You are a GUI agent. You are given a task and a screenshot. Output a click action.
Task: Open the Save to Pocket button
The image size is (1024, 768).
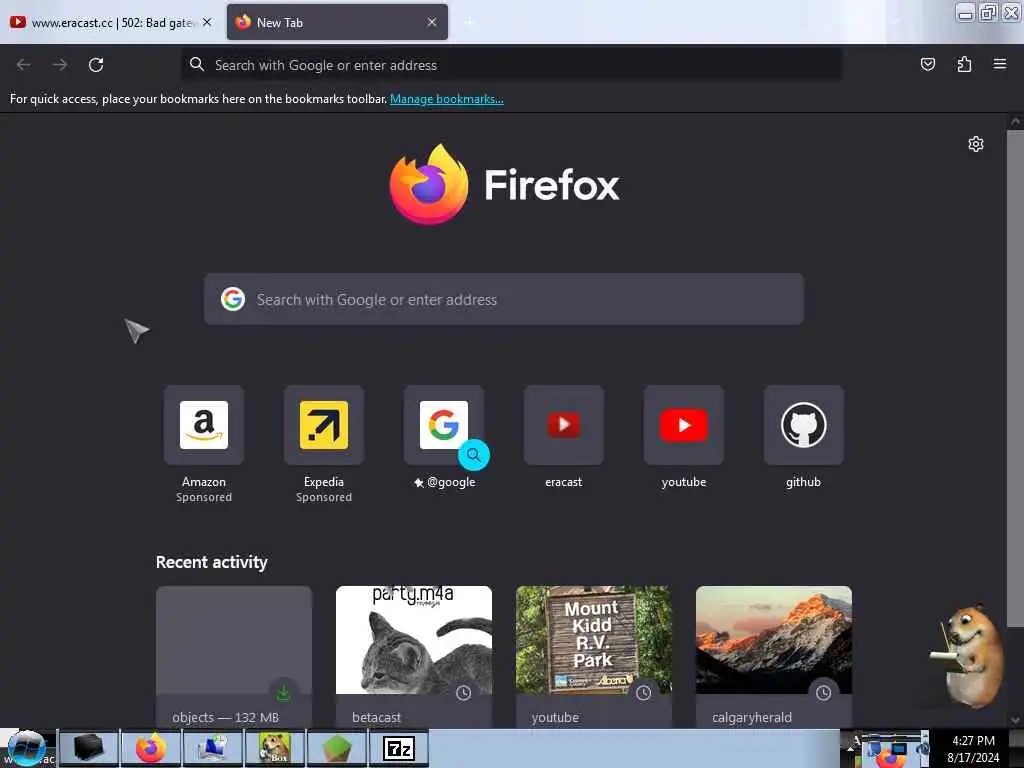927,64
